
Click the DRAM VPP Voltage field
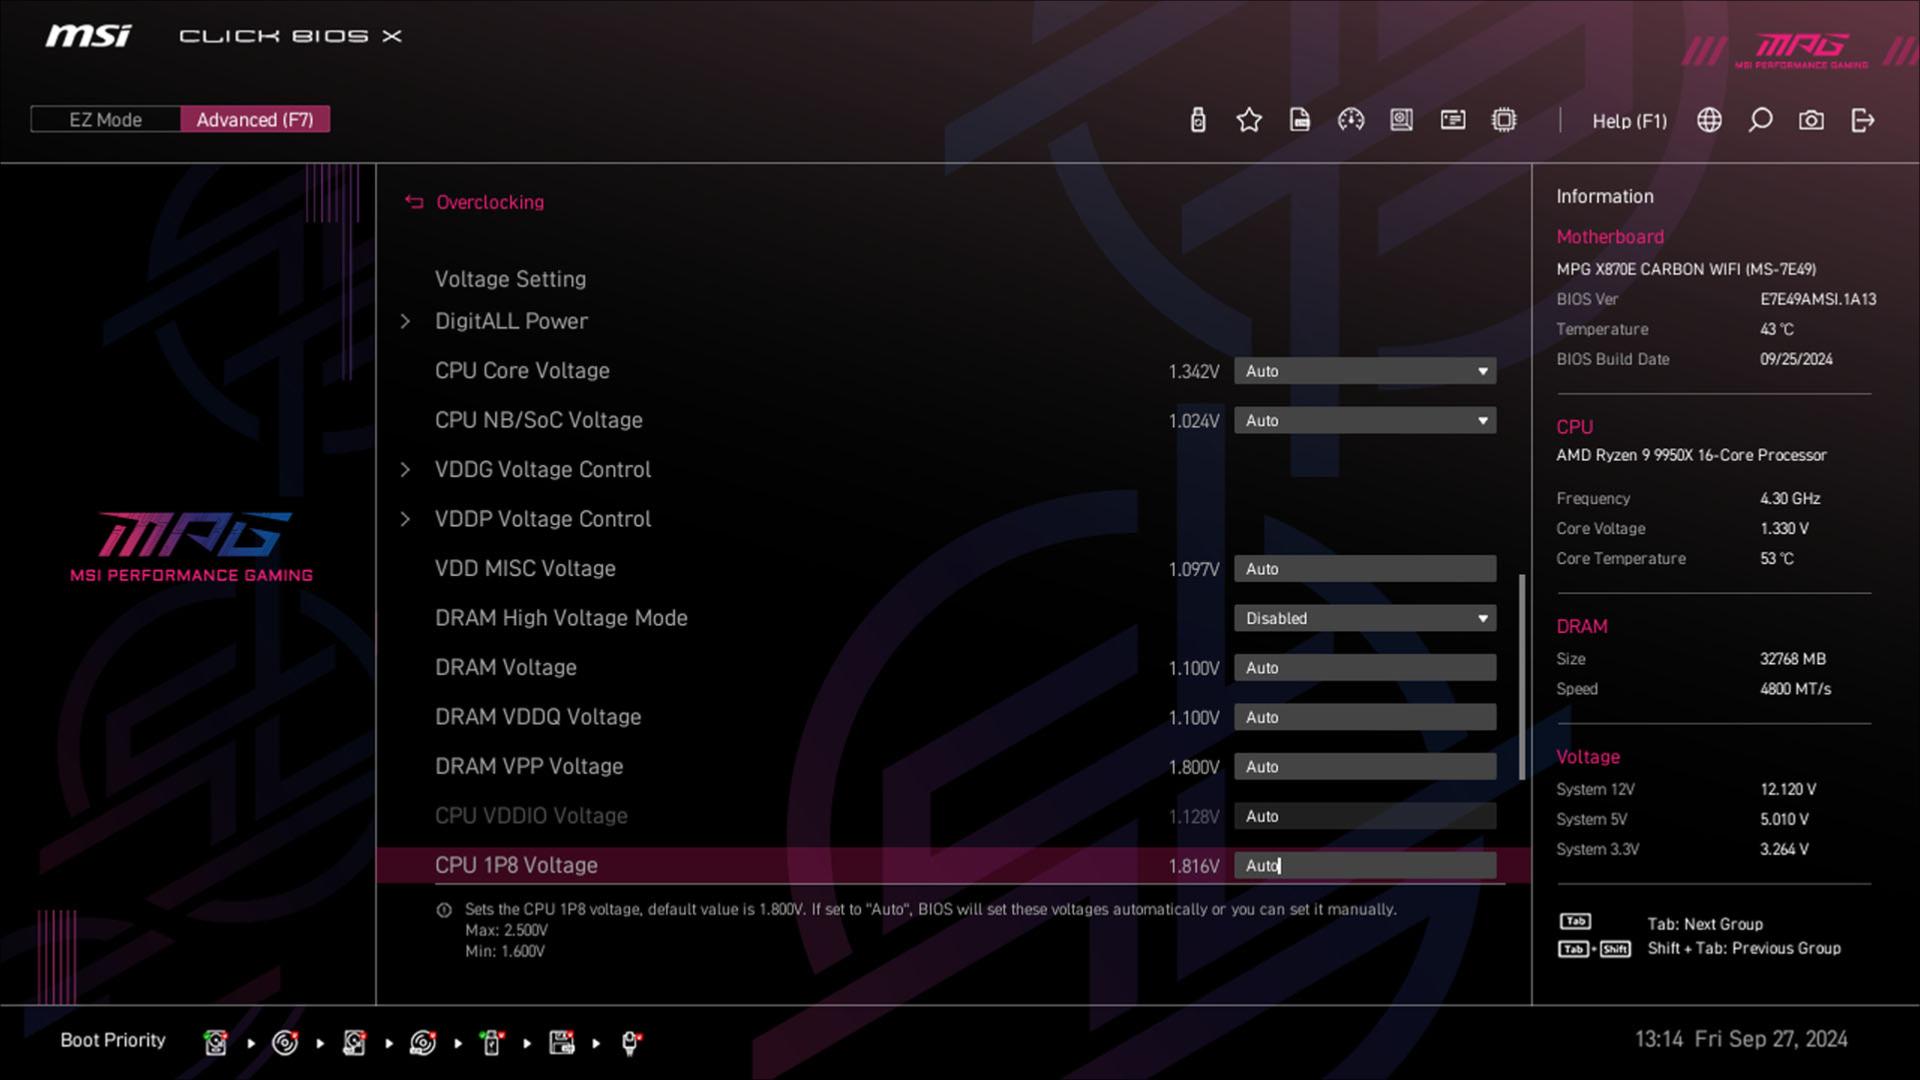coord(1365,767)
